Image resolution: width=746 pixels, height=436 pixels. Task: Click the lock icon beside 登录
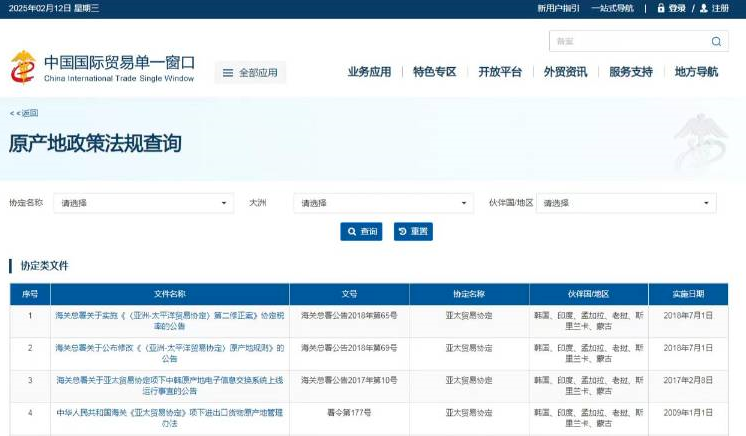(661, 8)
